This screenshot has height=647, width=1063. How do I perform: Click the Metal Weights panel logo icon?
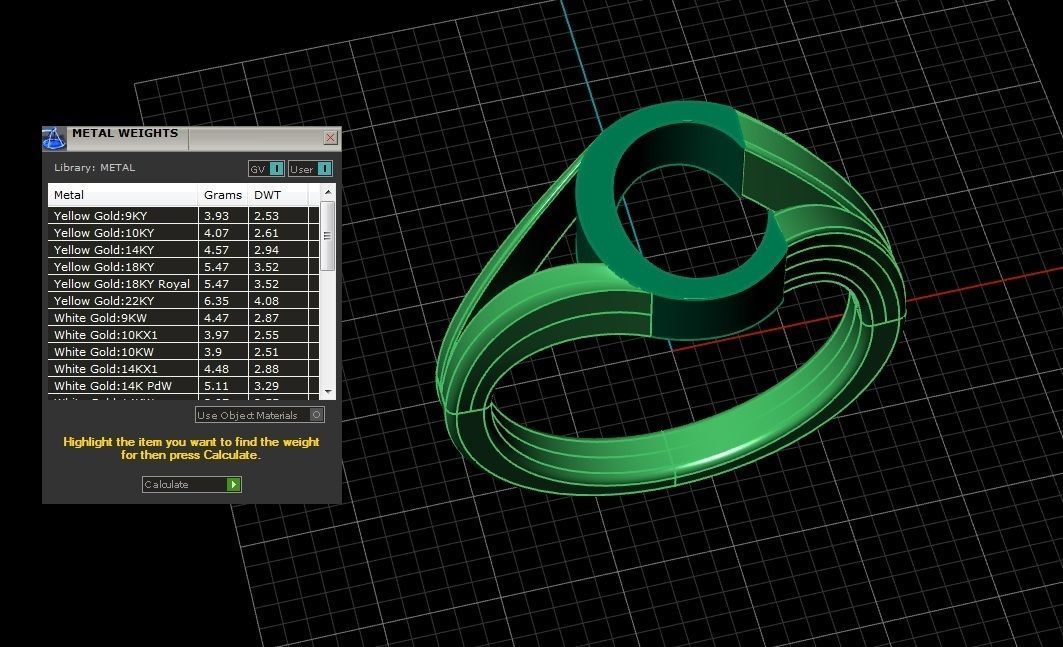point(54,138)
